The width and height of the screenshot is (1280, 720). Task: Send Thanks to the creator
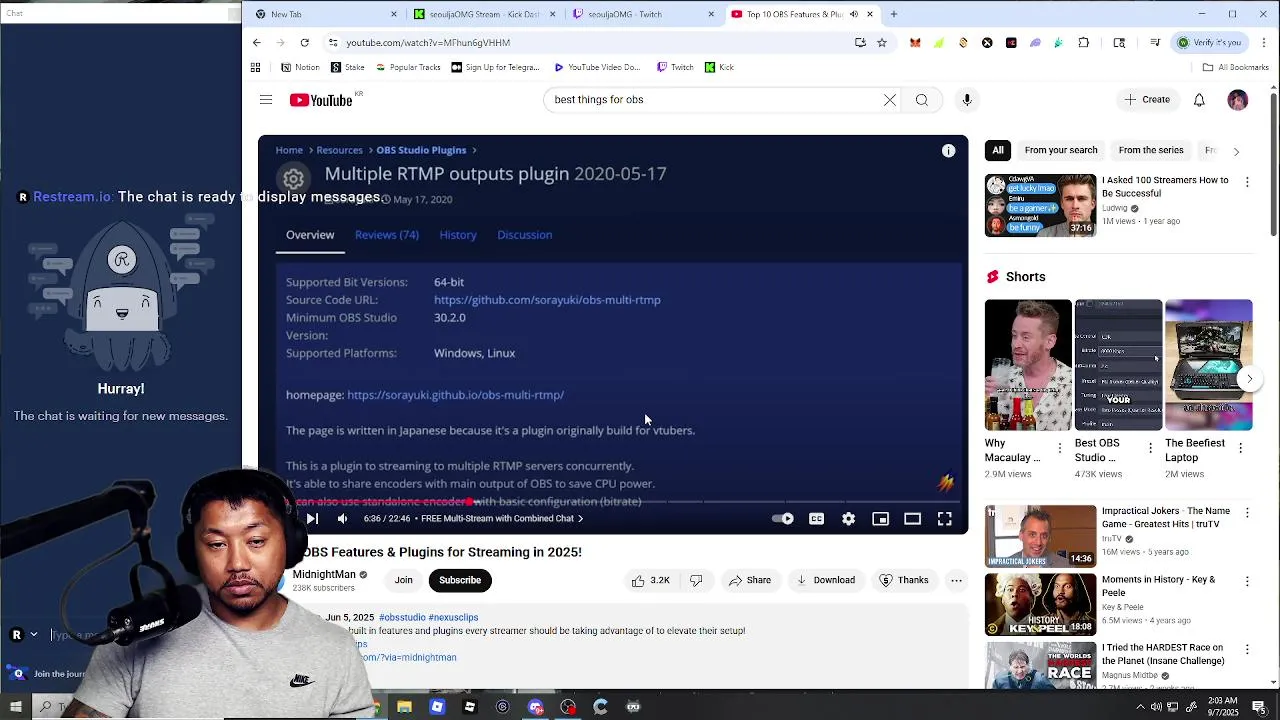click(x=903, y=580)
